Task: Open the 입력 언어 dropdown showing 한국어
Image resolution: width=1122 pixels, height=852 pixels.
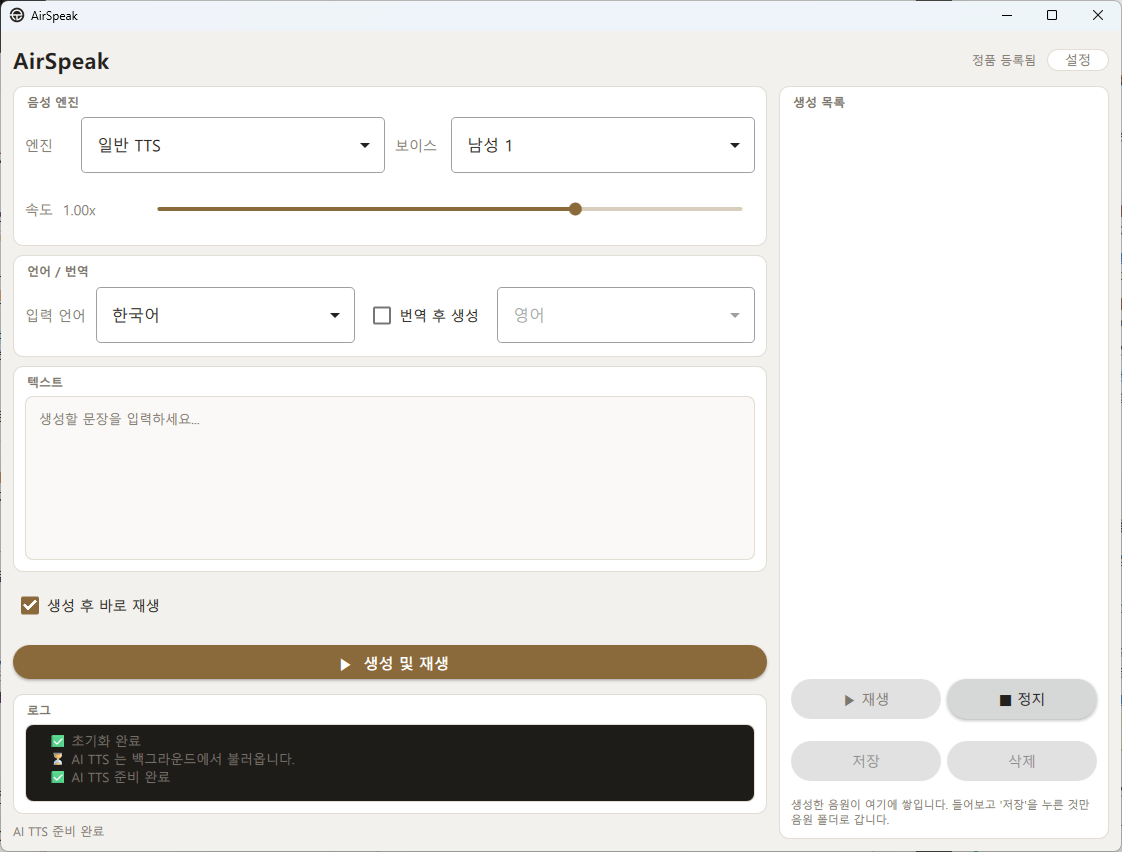Action: pyautogui.click(x=225, y=315)
